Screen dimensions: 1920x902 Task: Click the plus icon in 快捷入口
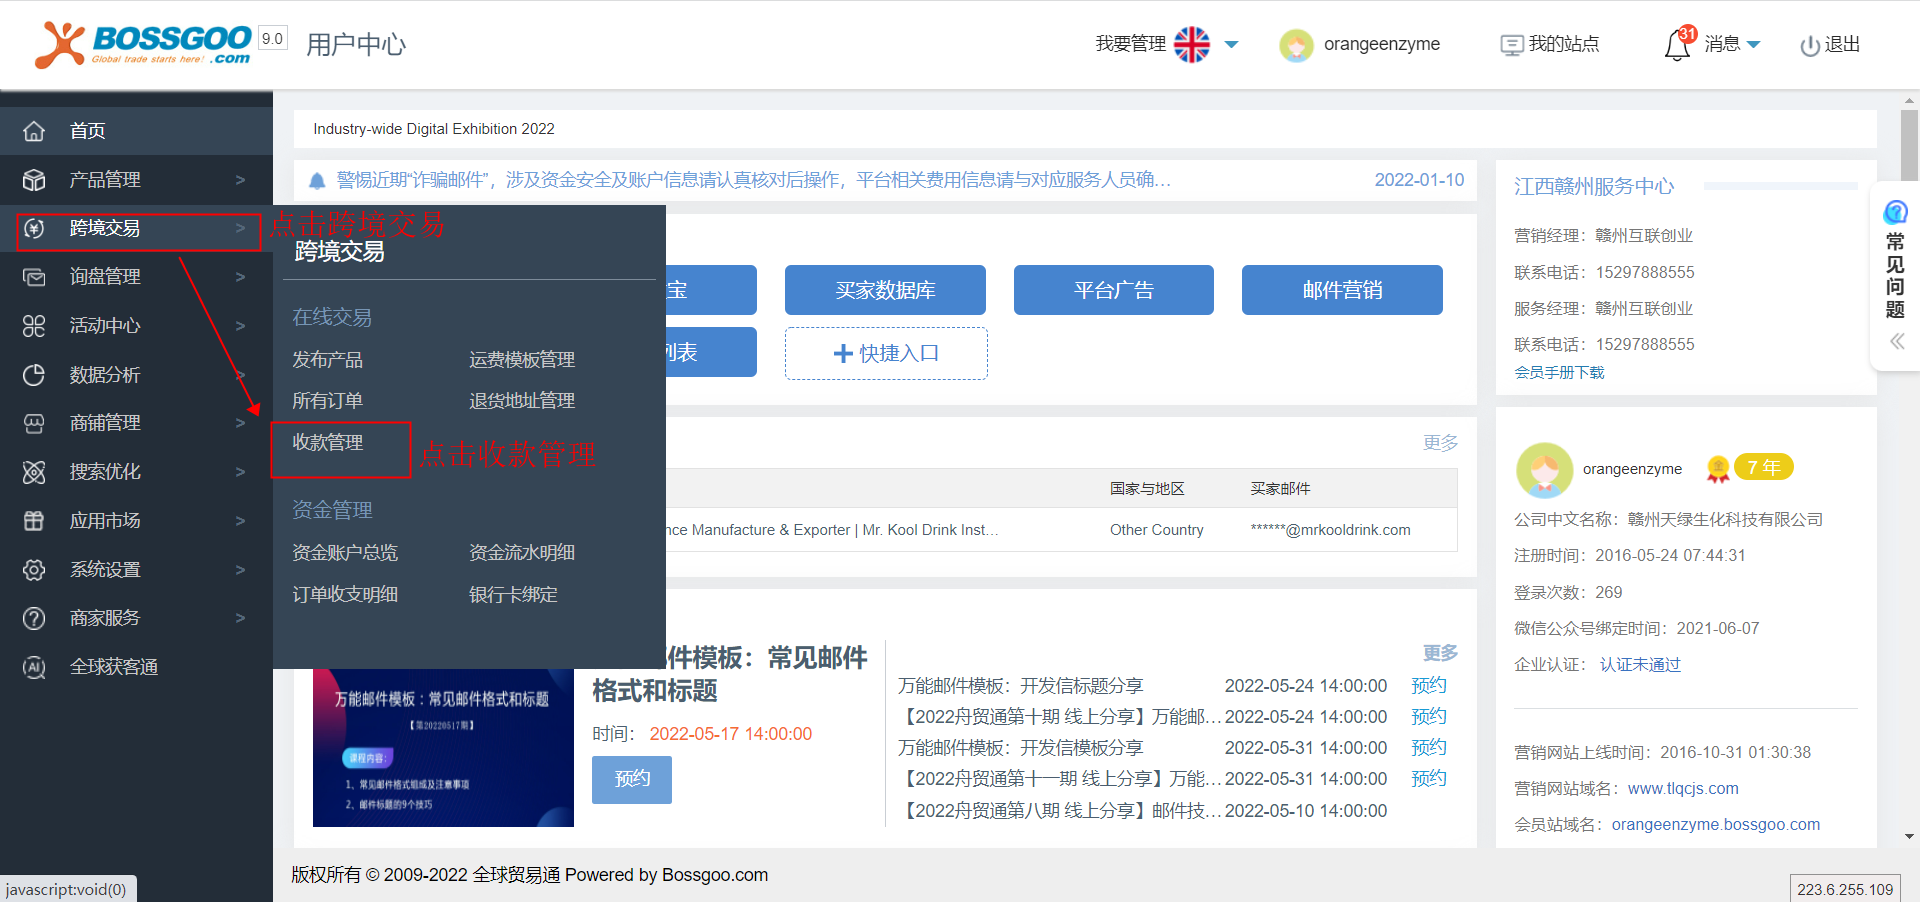(843, 354)
